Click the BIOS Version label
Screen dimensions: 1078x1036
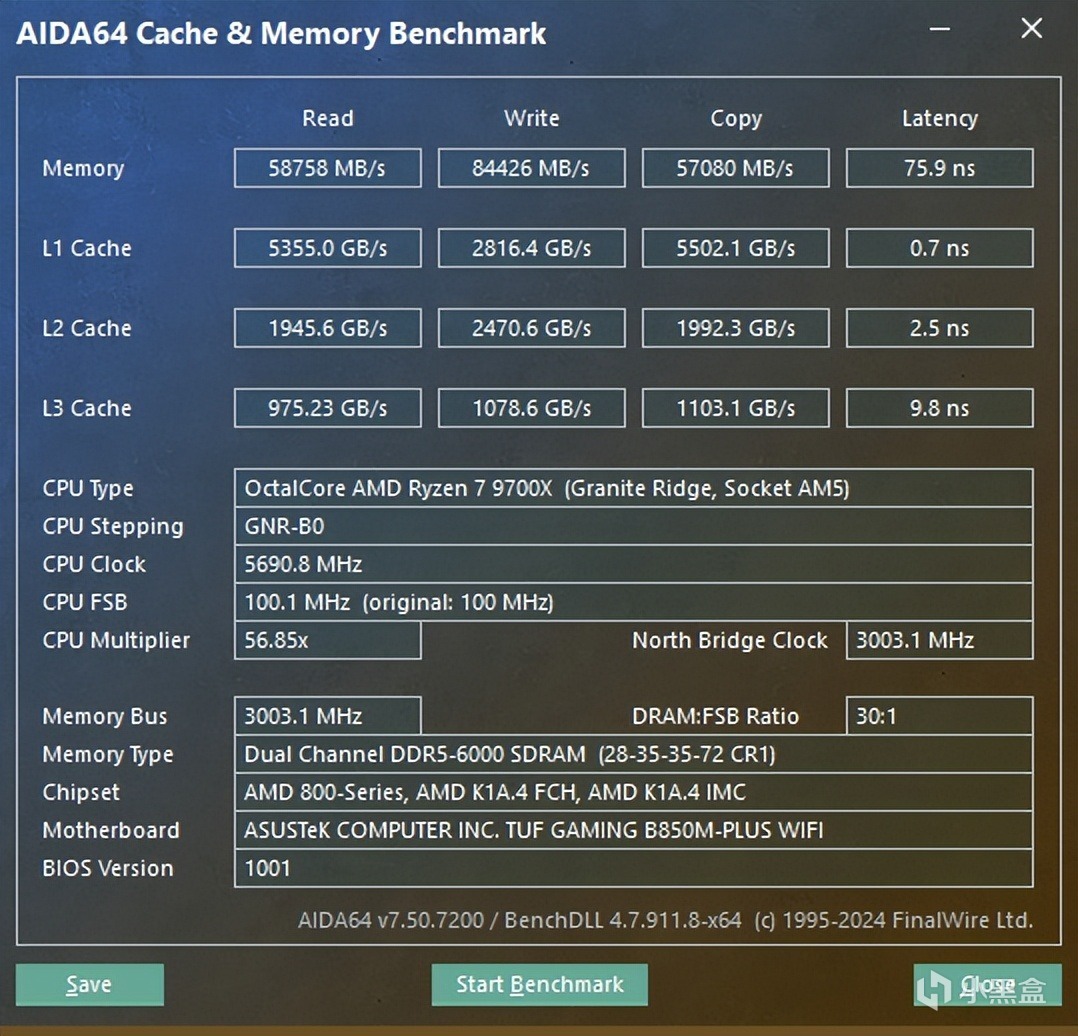[107, 868]
